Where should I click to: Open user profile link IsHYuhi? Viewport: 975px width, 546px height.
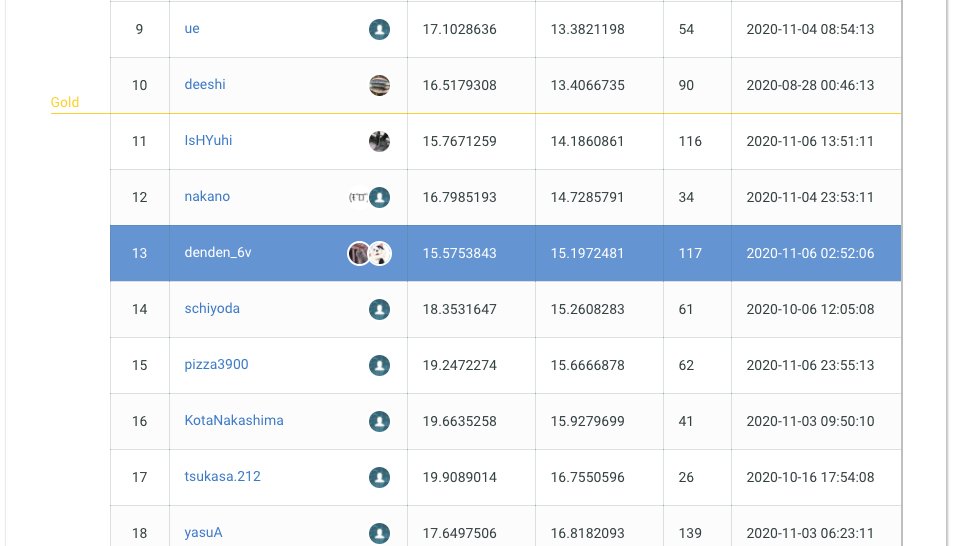pyautogui.click(x=208, y=141)
